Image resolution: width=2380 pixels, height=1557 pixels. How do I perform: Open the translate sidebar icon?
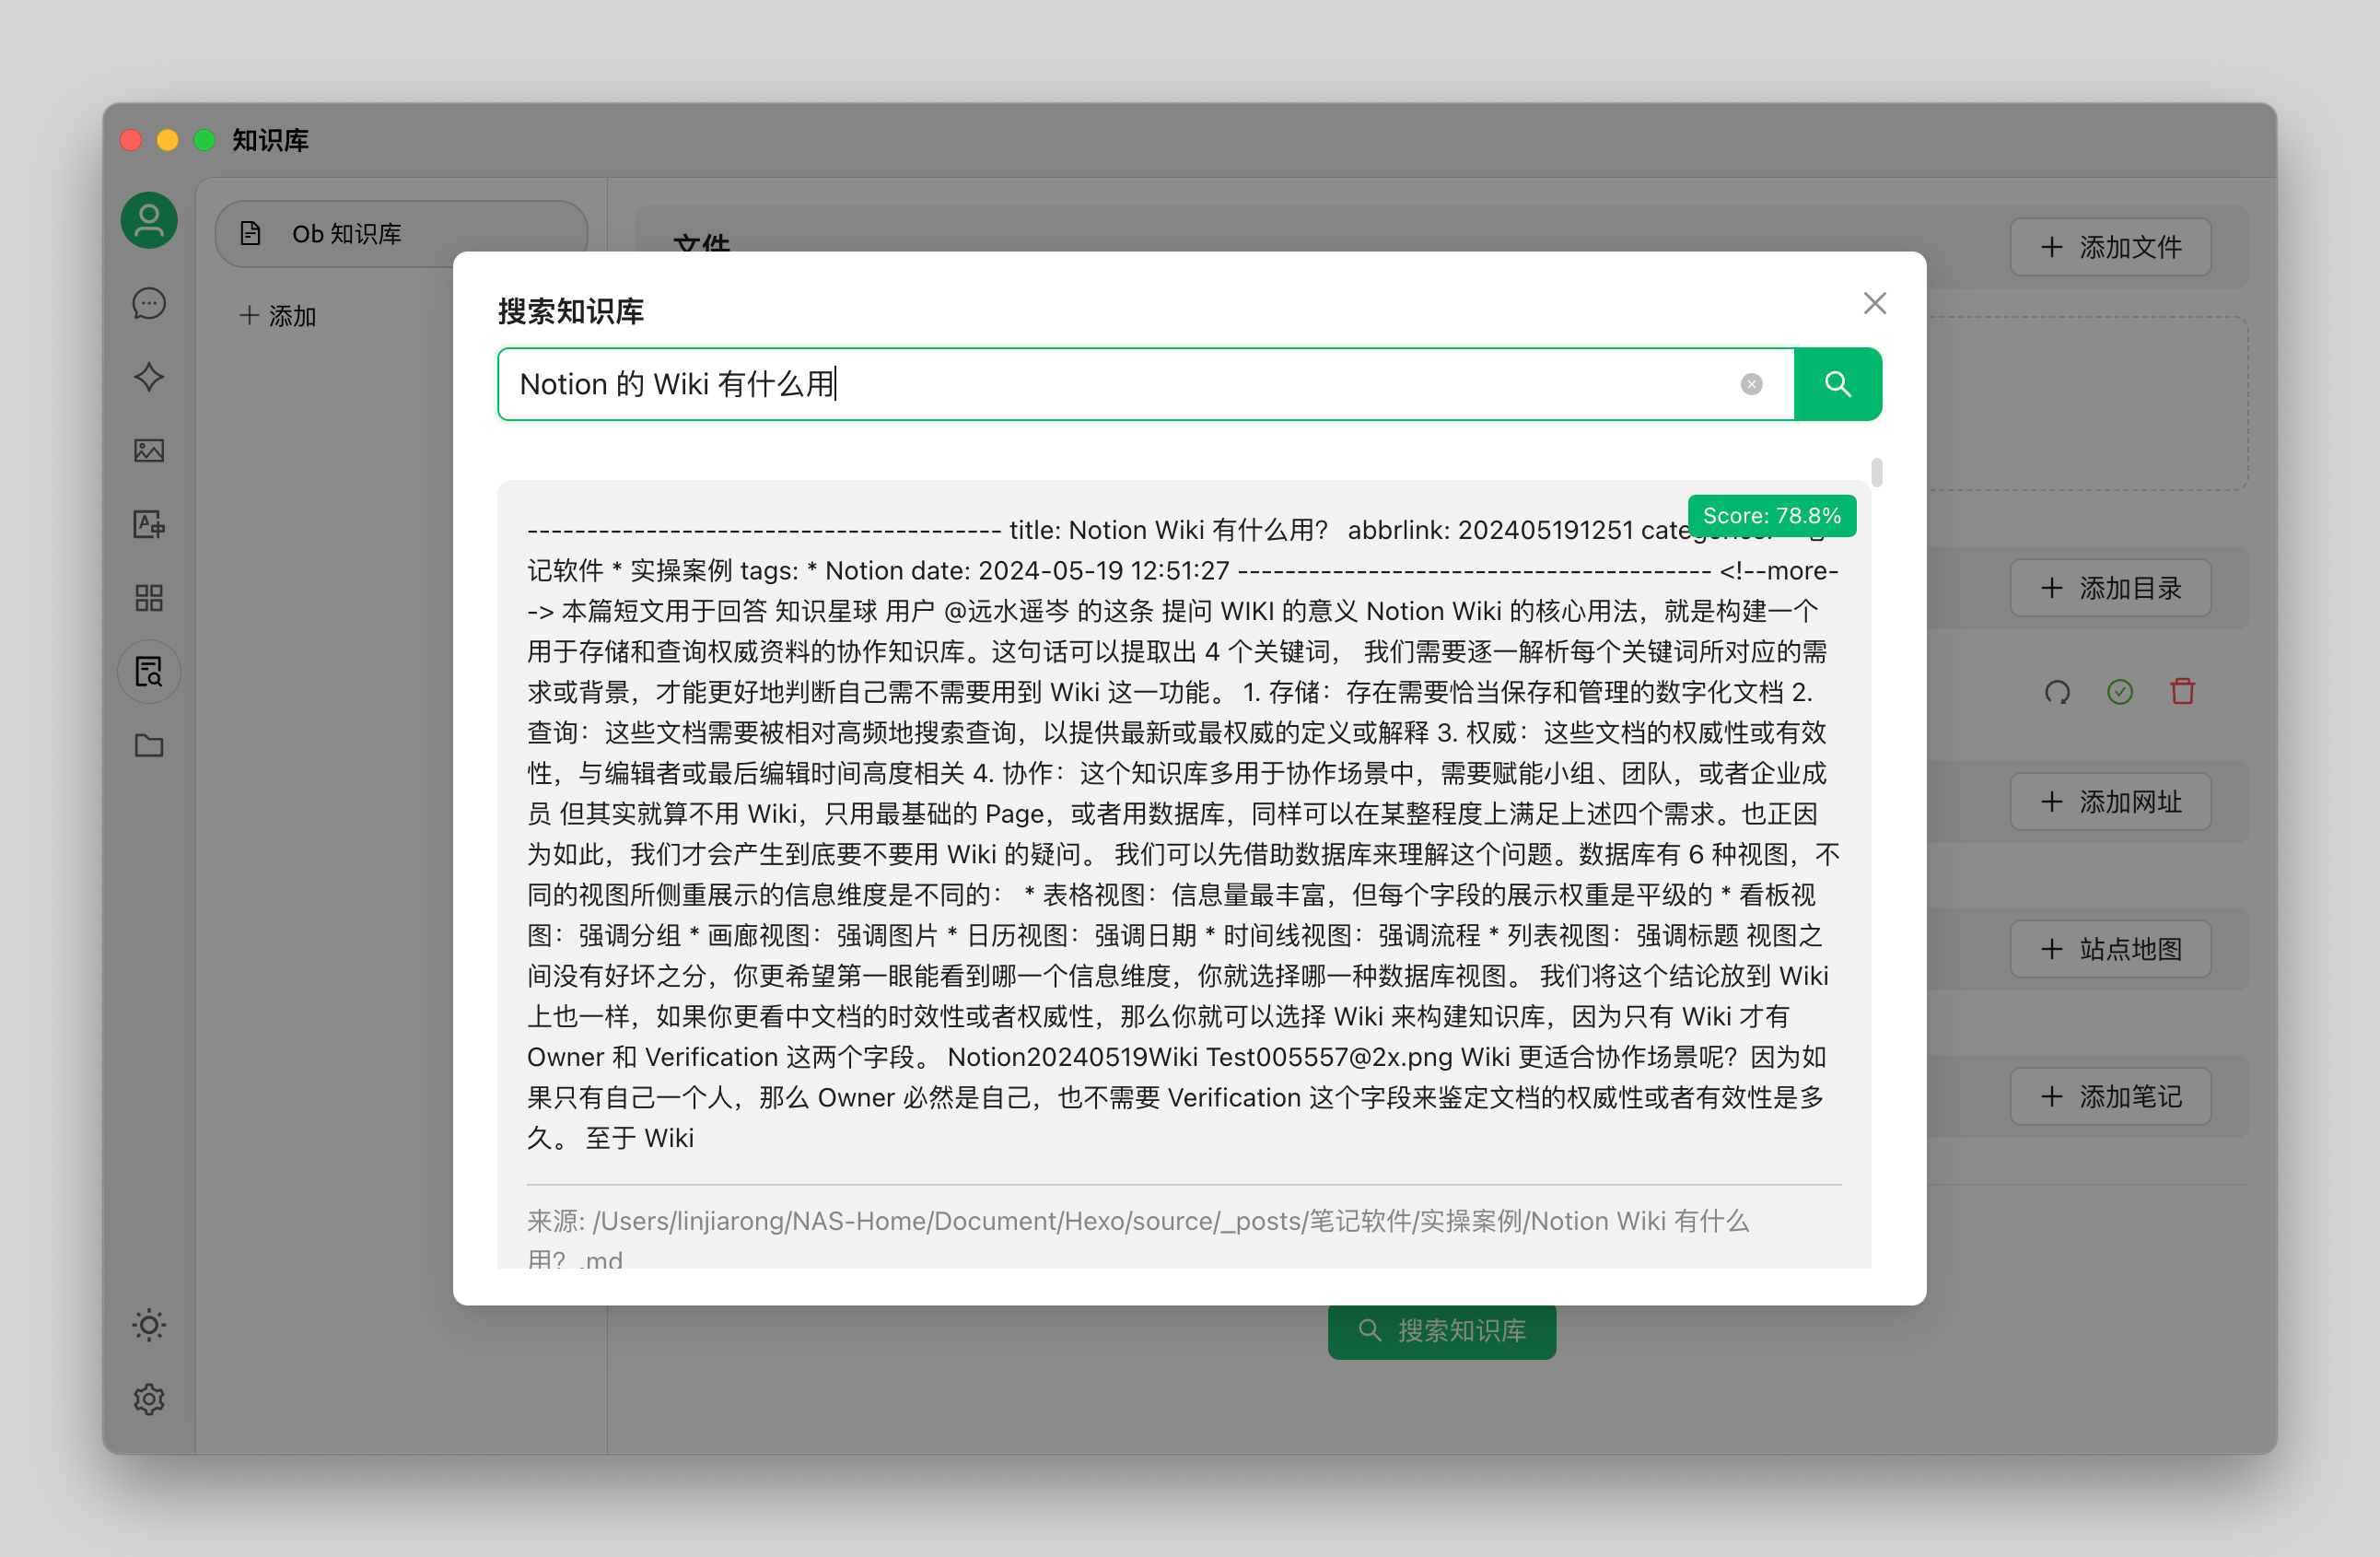point(149,524)
